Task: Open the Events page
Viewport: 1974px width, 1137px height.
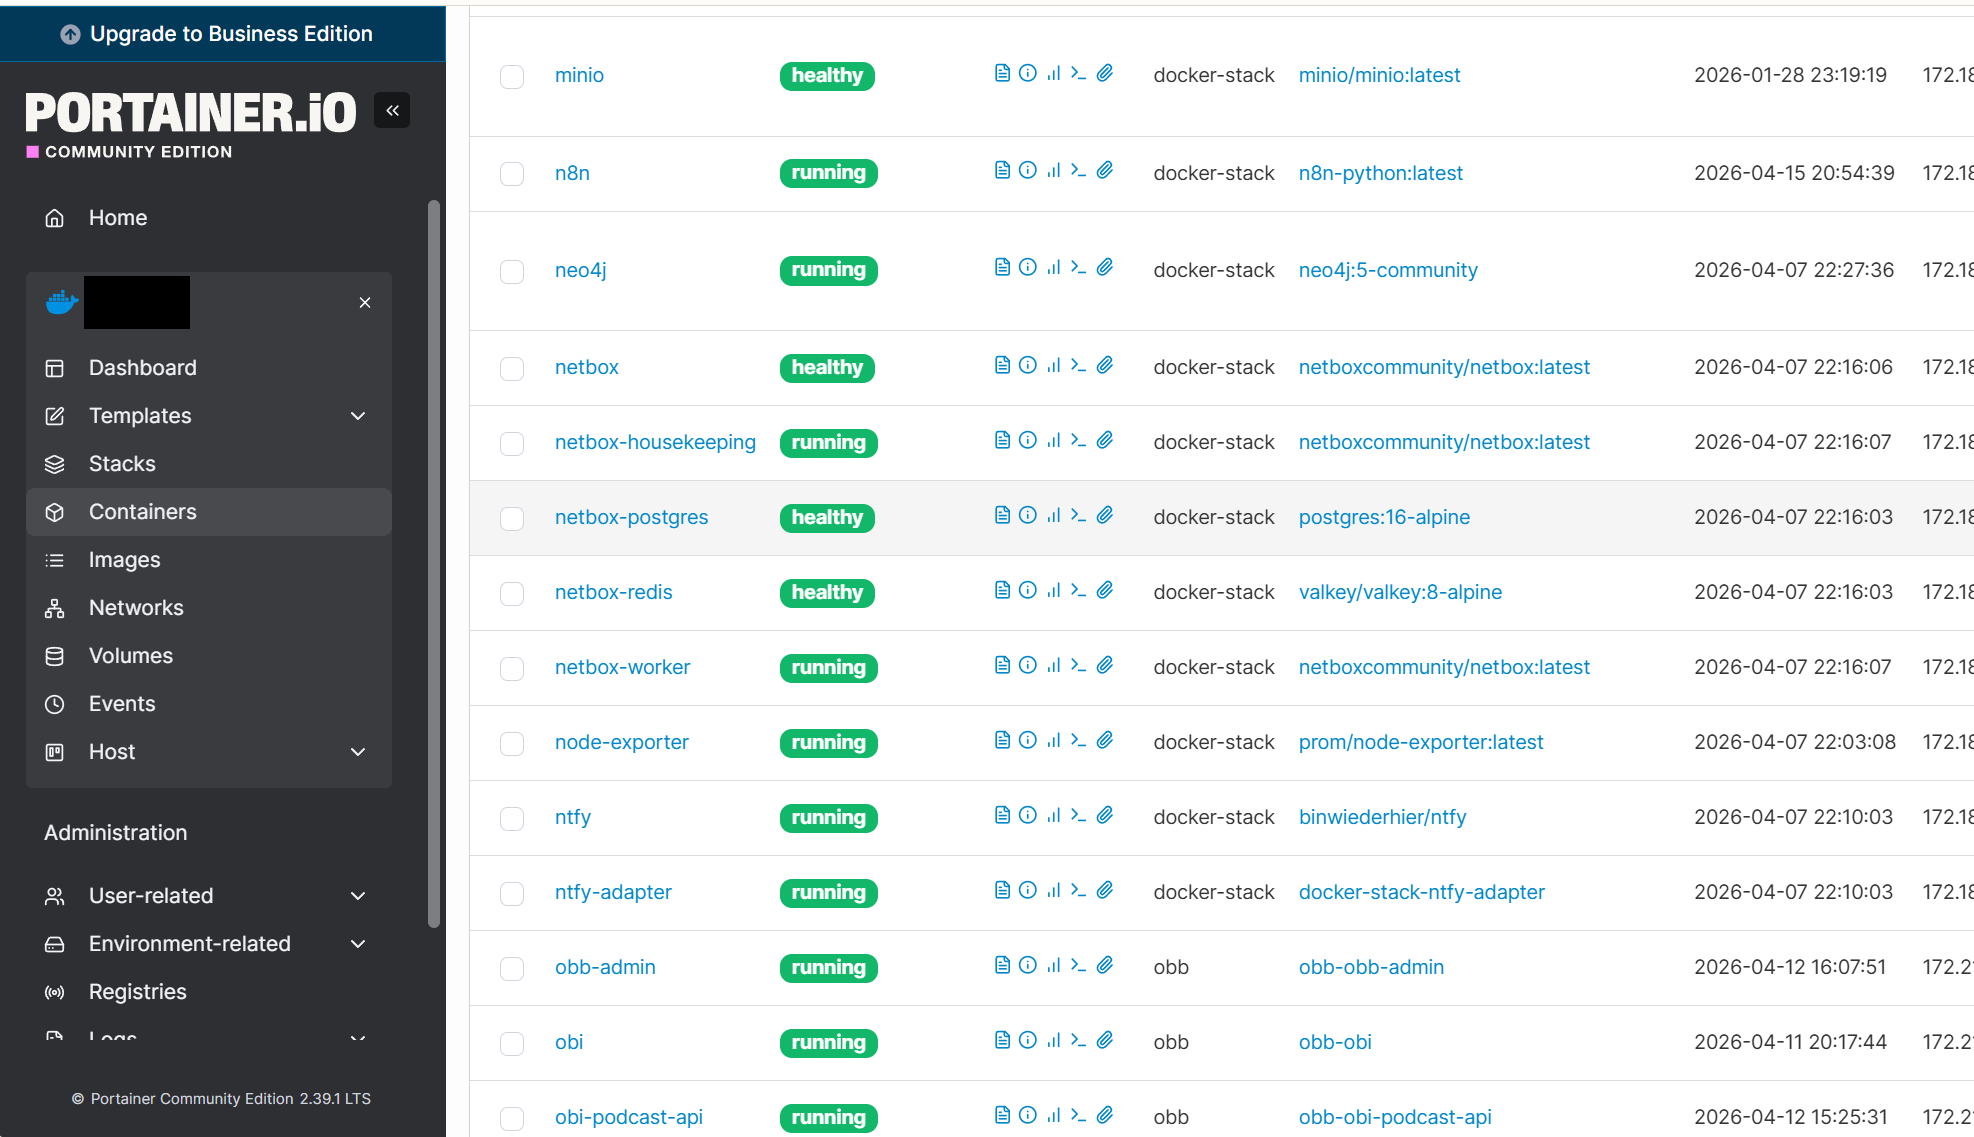Action: click(x=209, y=704)
